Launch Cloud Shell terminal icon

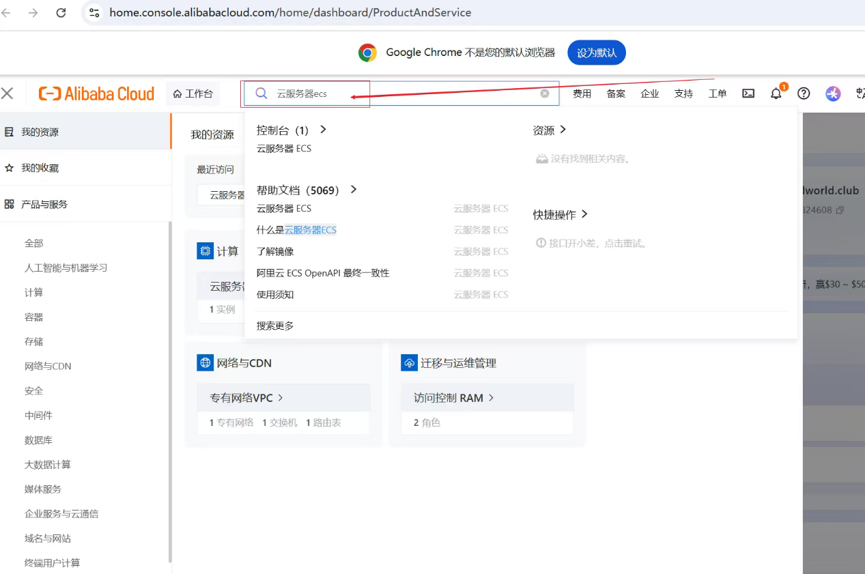click(748, 93)
